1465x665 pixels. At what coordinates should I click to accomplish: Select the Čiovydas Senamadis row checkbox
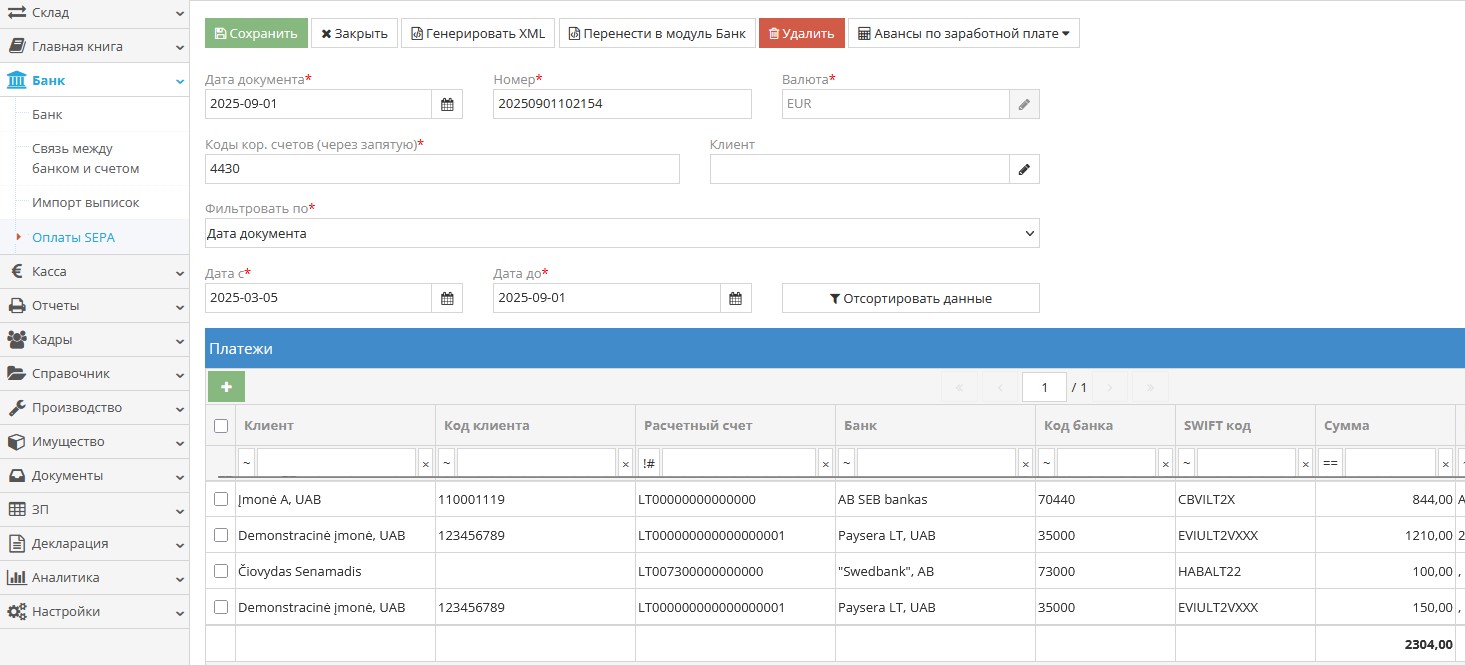[221, 571]
